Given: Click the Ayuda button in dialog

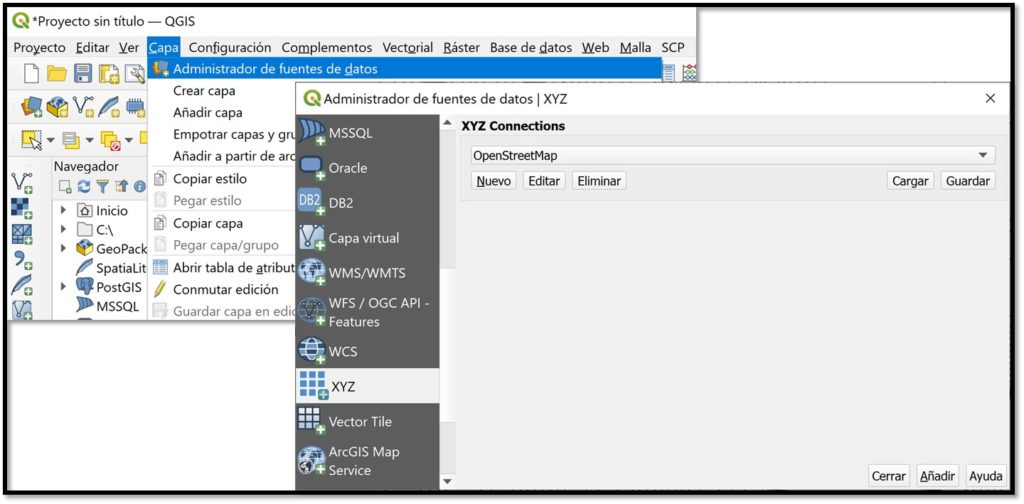Looking at the screenshot, I should pos(985,476).
